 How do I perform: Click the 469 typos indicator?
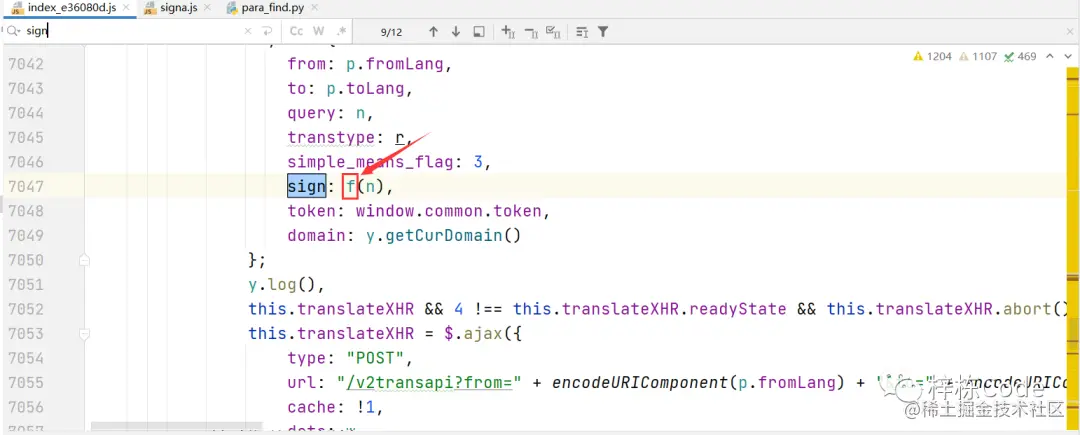pyautogui.click(x=1020, y=56)
